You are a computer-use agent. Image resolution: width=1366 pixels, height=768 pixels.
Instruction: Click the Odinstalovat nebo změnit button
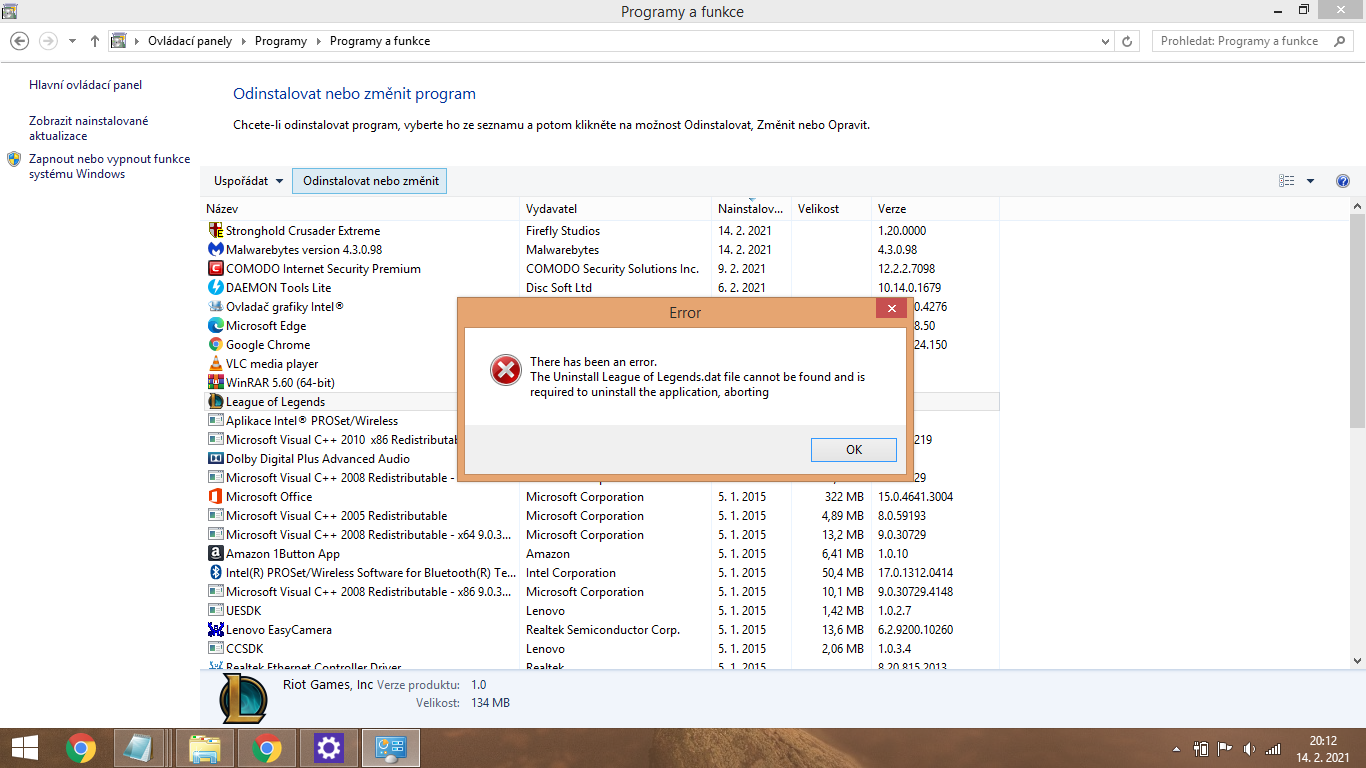pyautogui.click(x=371, y=181)
